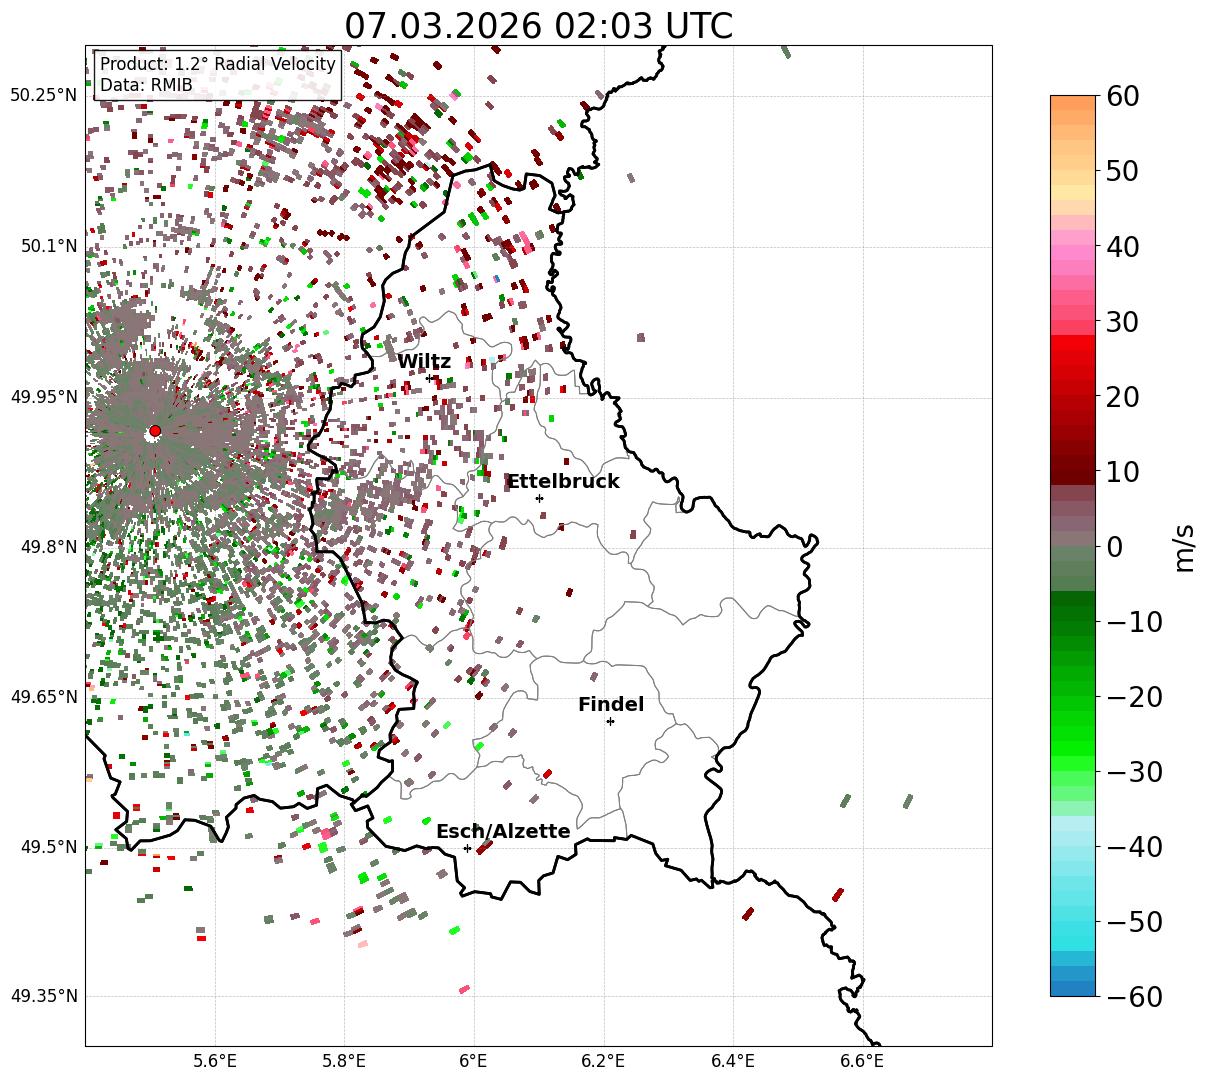Click the 5.8°E longitude label
Screen dimensions: 1207x1081
pos(344,1061)
